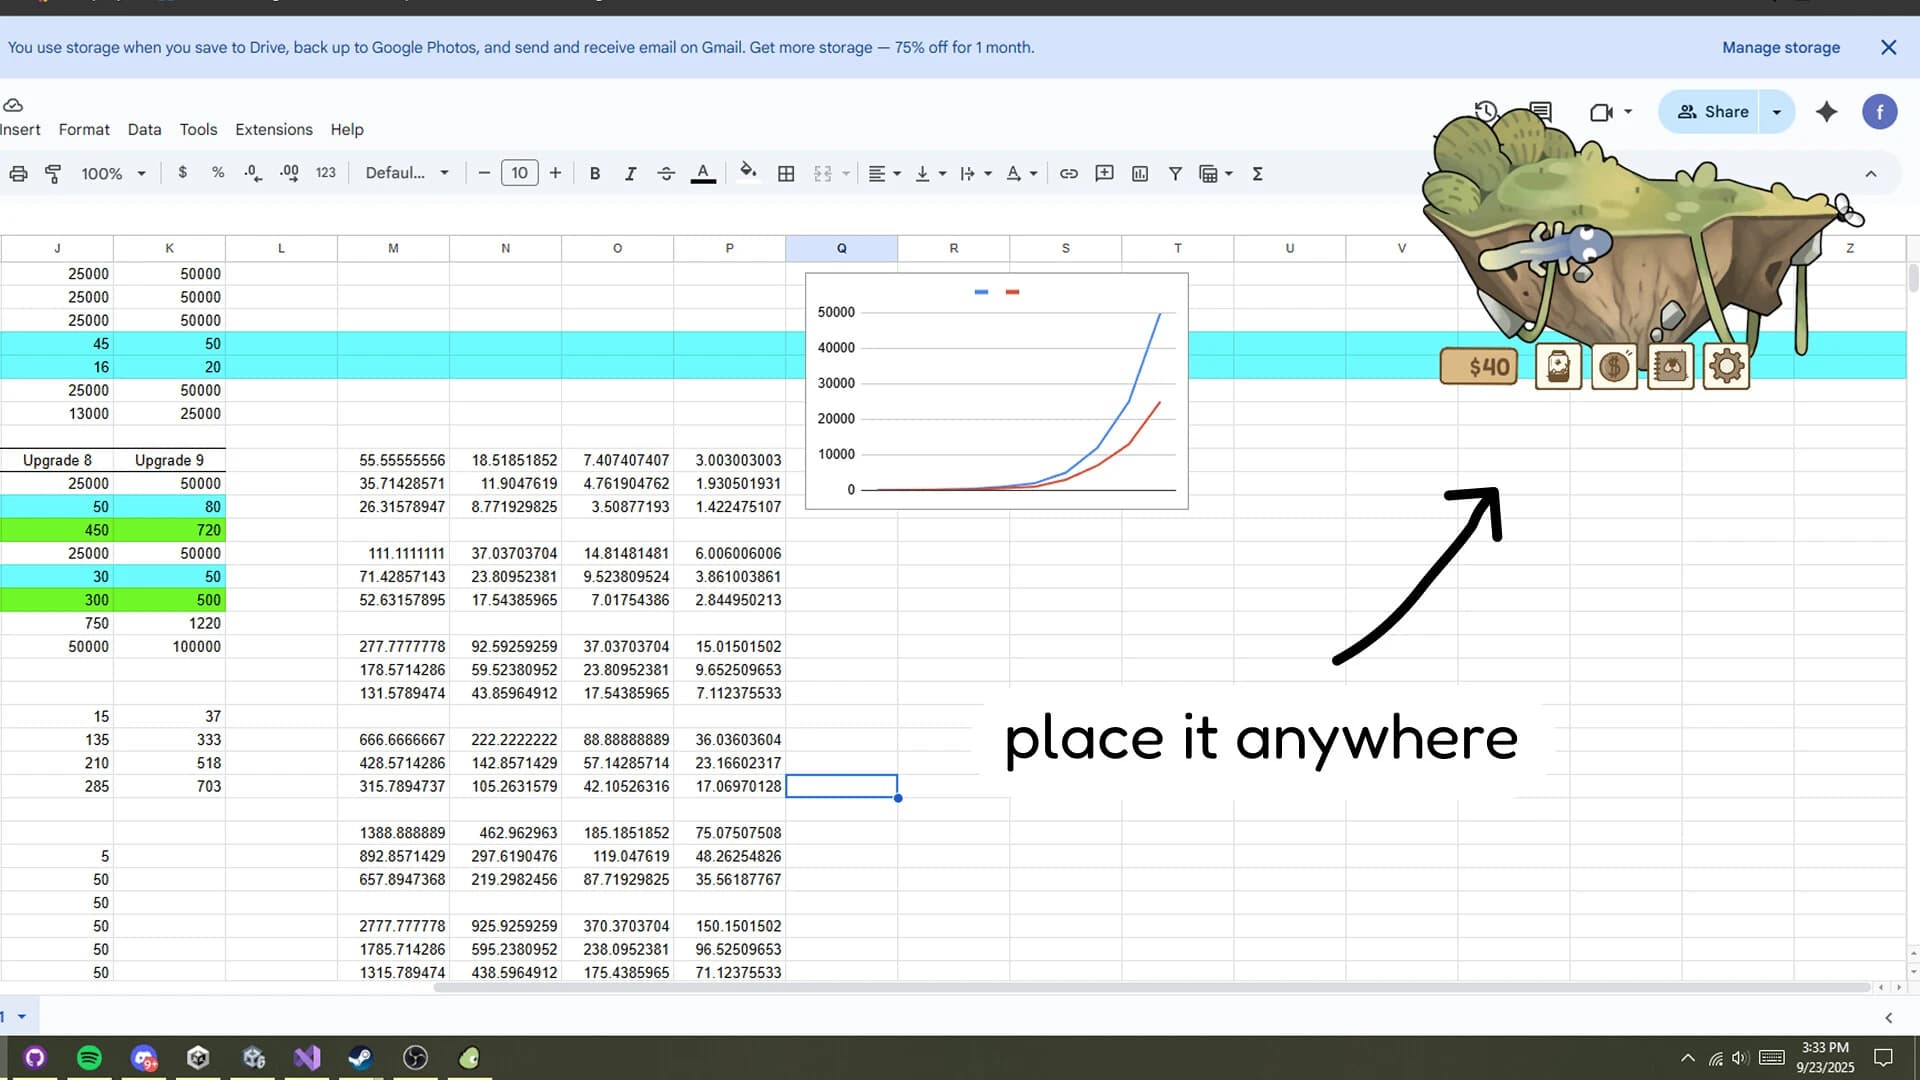Open the Format menu
Screen dimensions: 1920x1080
84,129
